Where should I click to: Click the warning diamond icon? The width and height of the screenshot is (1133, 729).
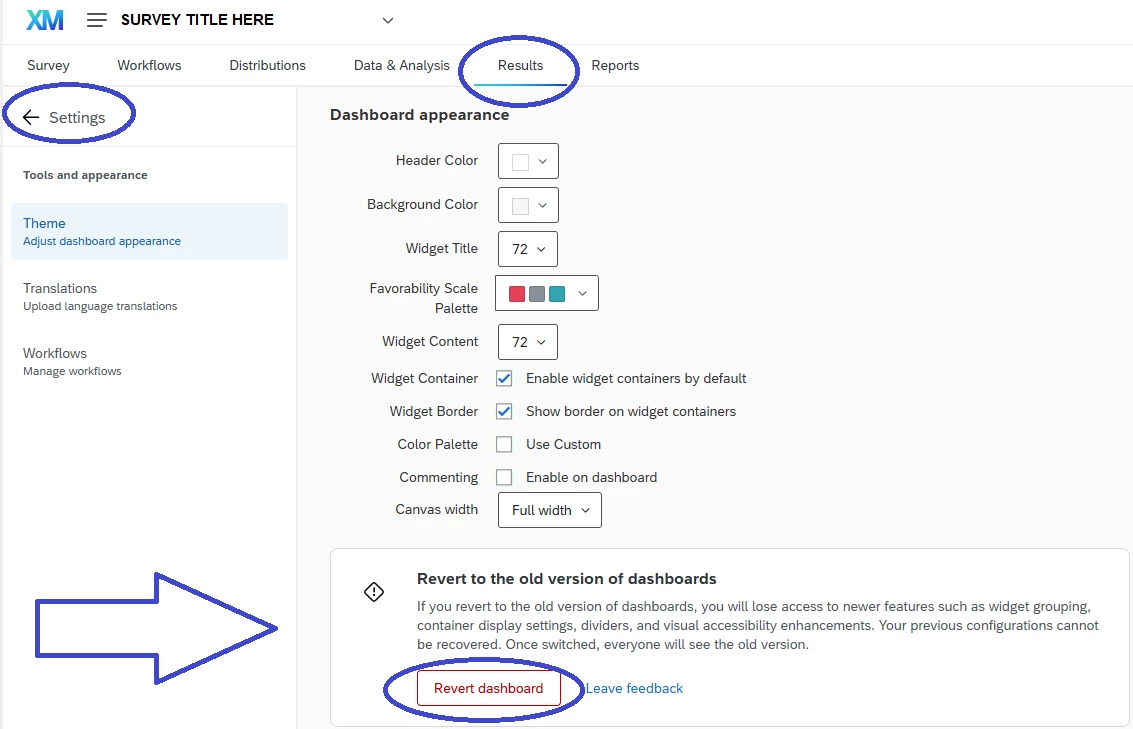pyautogui.click(x=374, y=592)
